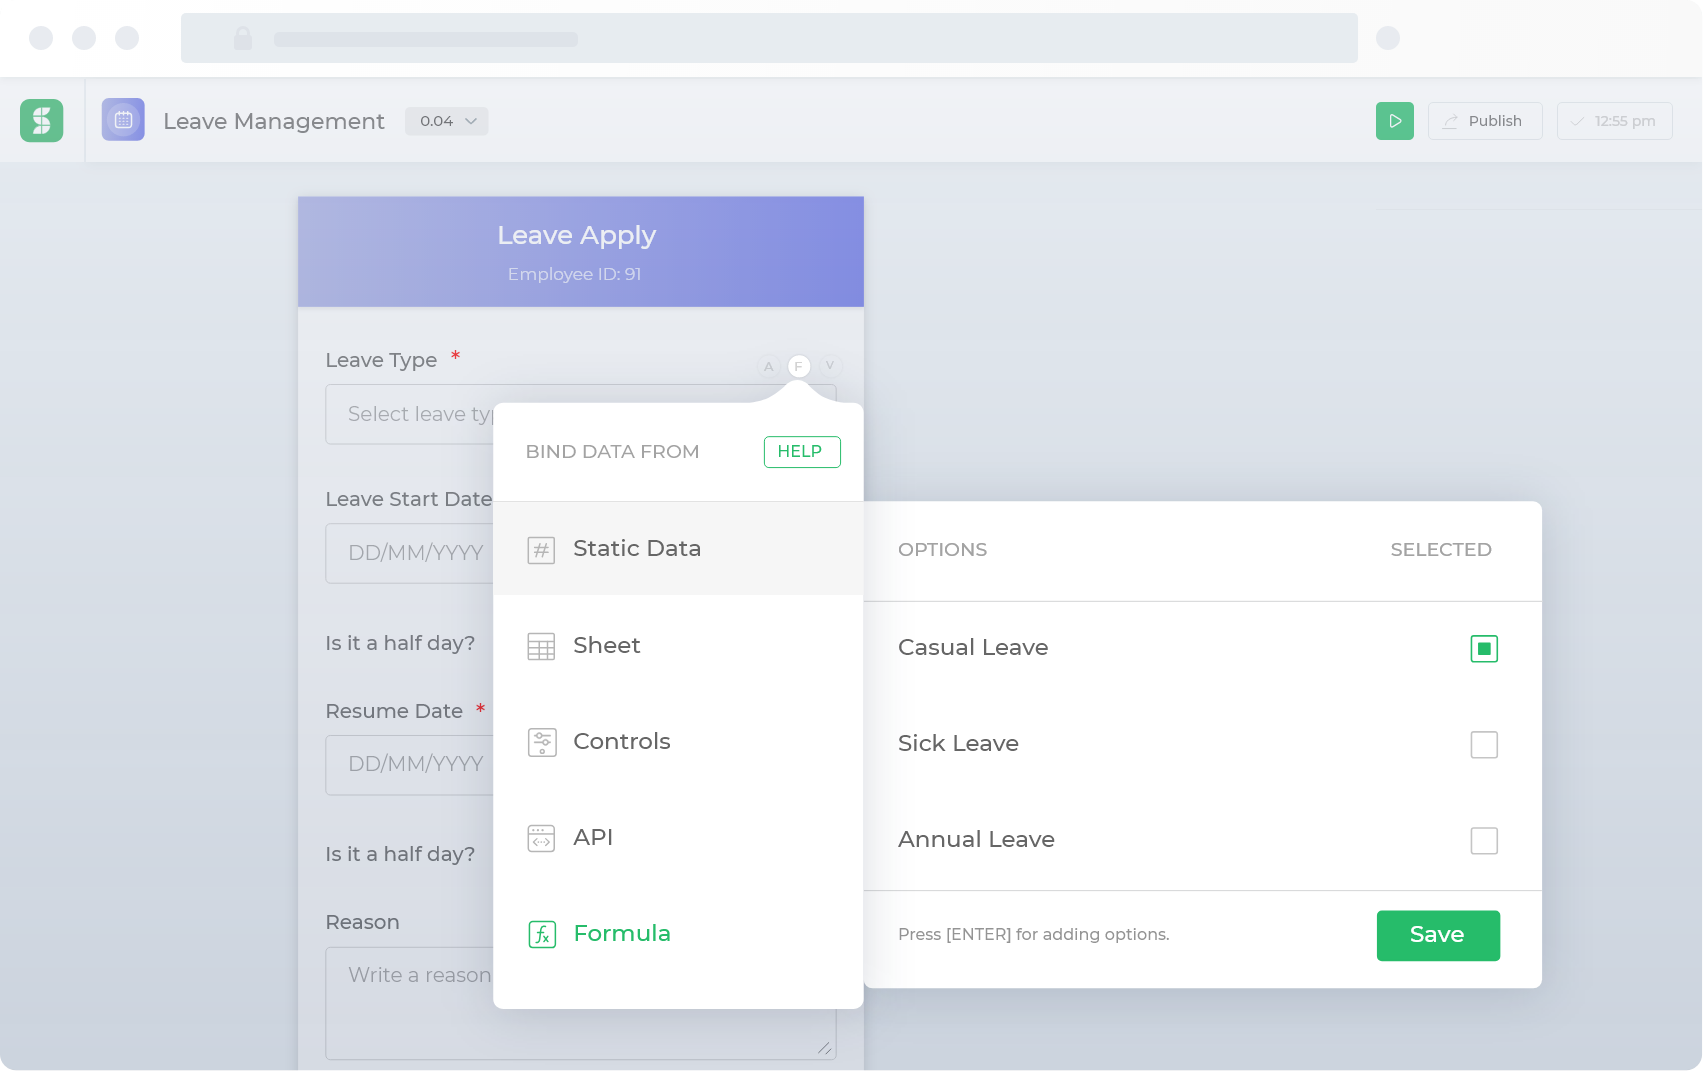Open the 0.04 version dropdown
The width and height of the screenshot is (1703, 1071).
coord(447,121)
